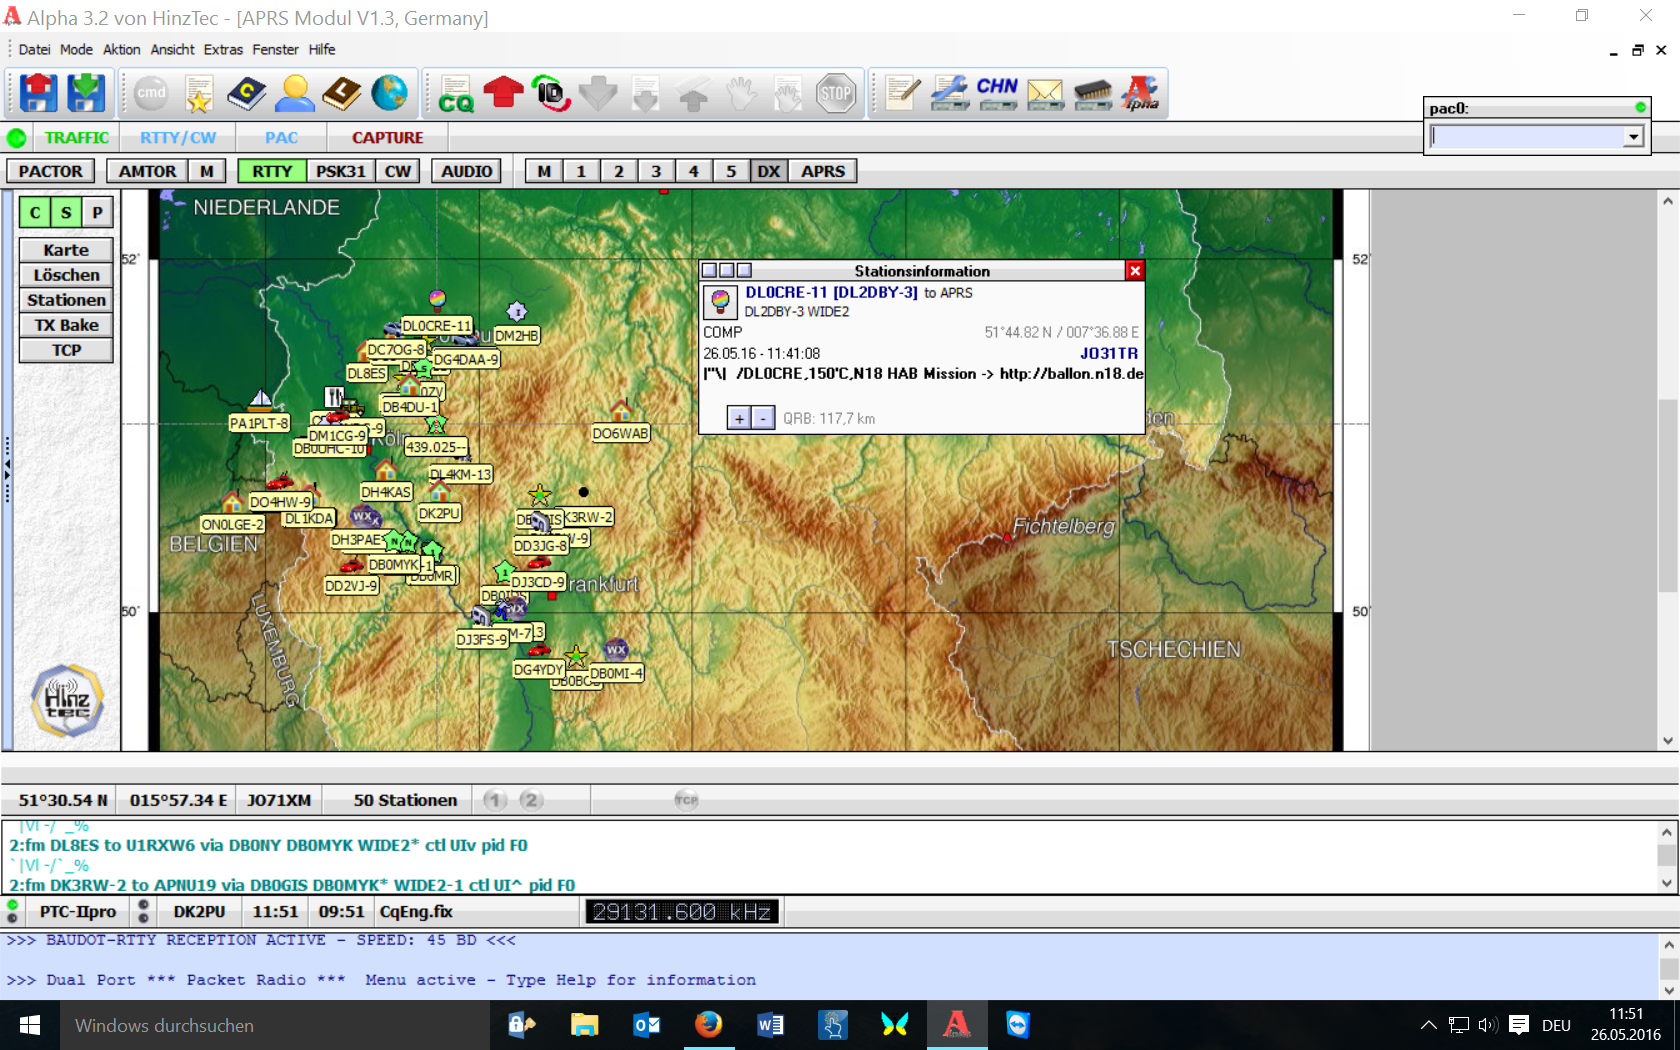Zoom in with plus button in Stationsinformation
This screenshot has width=1680, height=1050.
click(739, 418)
